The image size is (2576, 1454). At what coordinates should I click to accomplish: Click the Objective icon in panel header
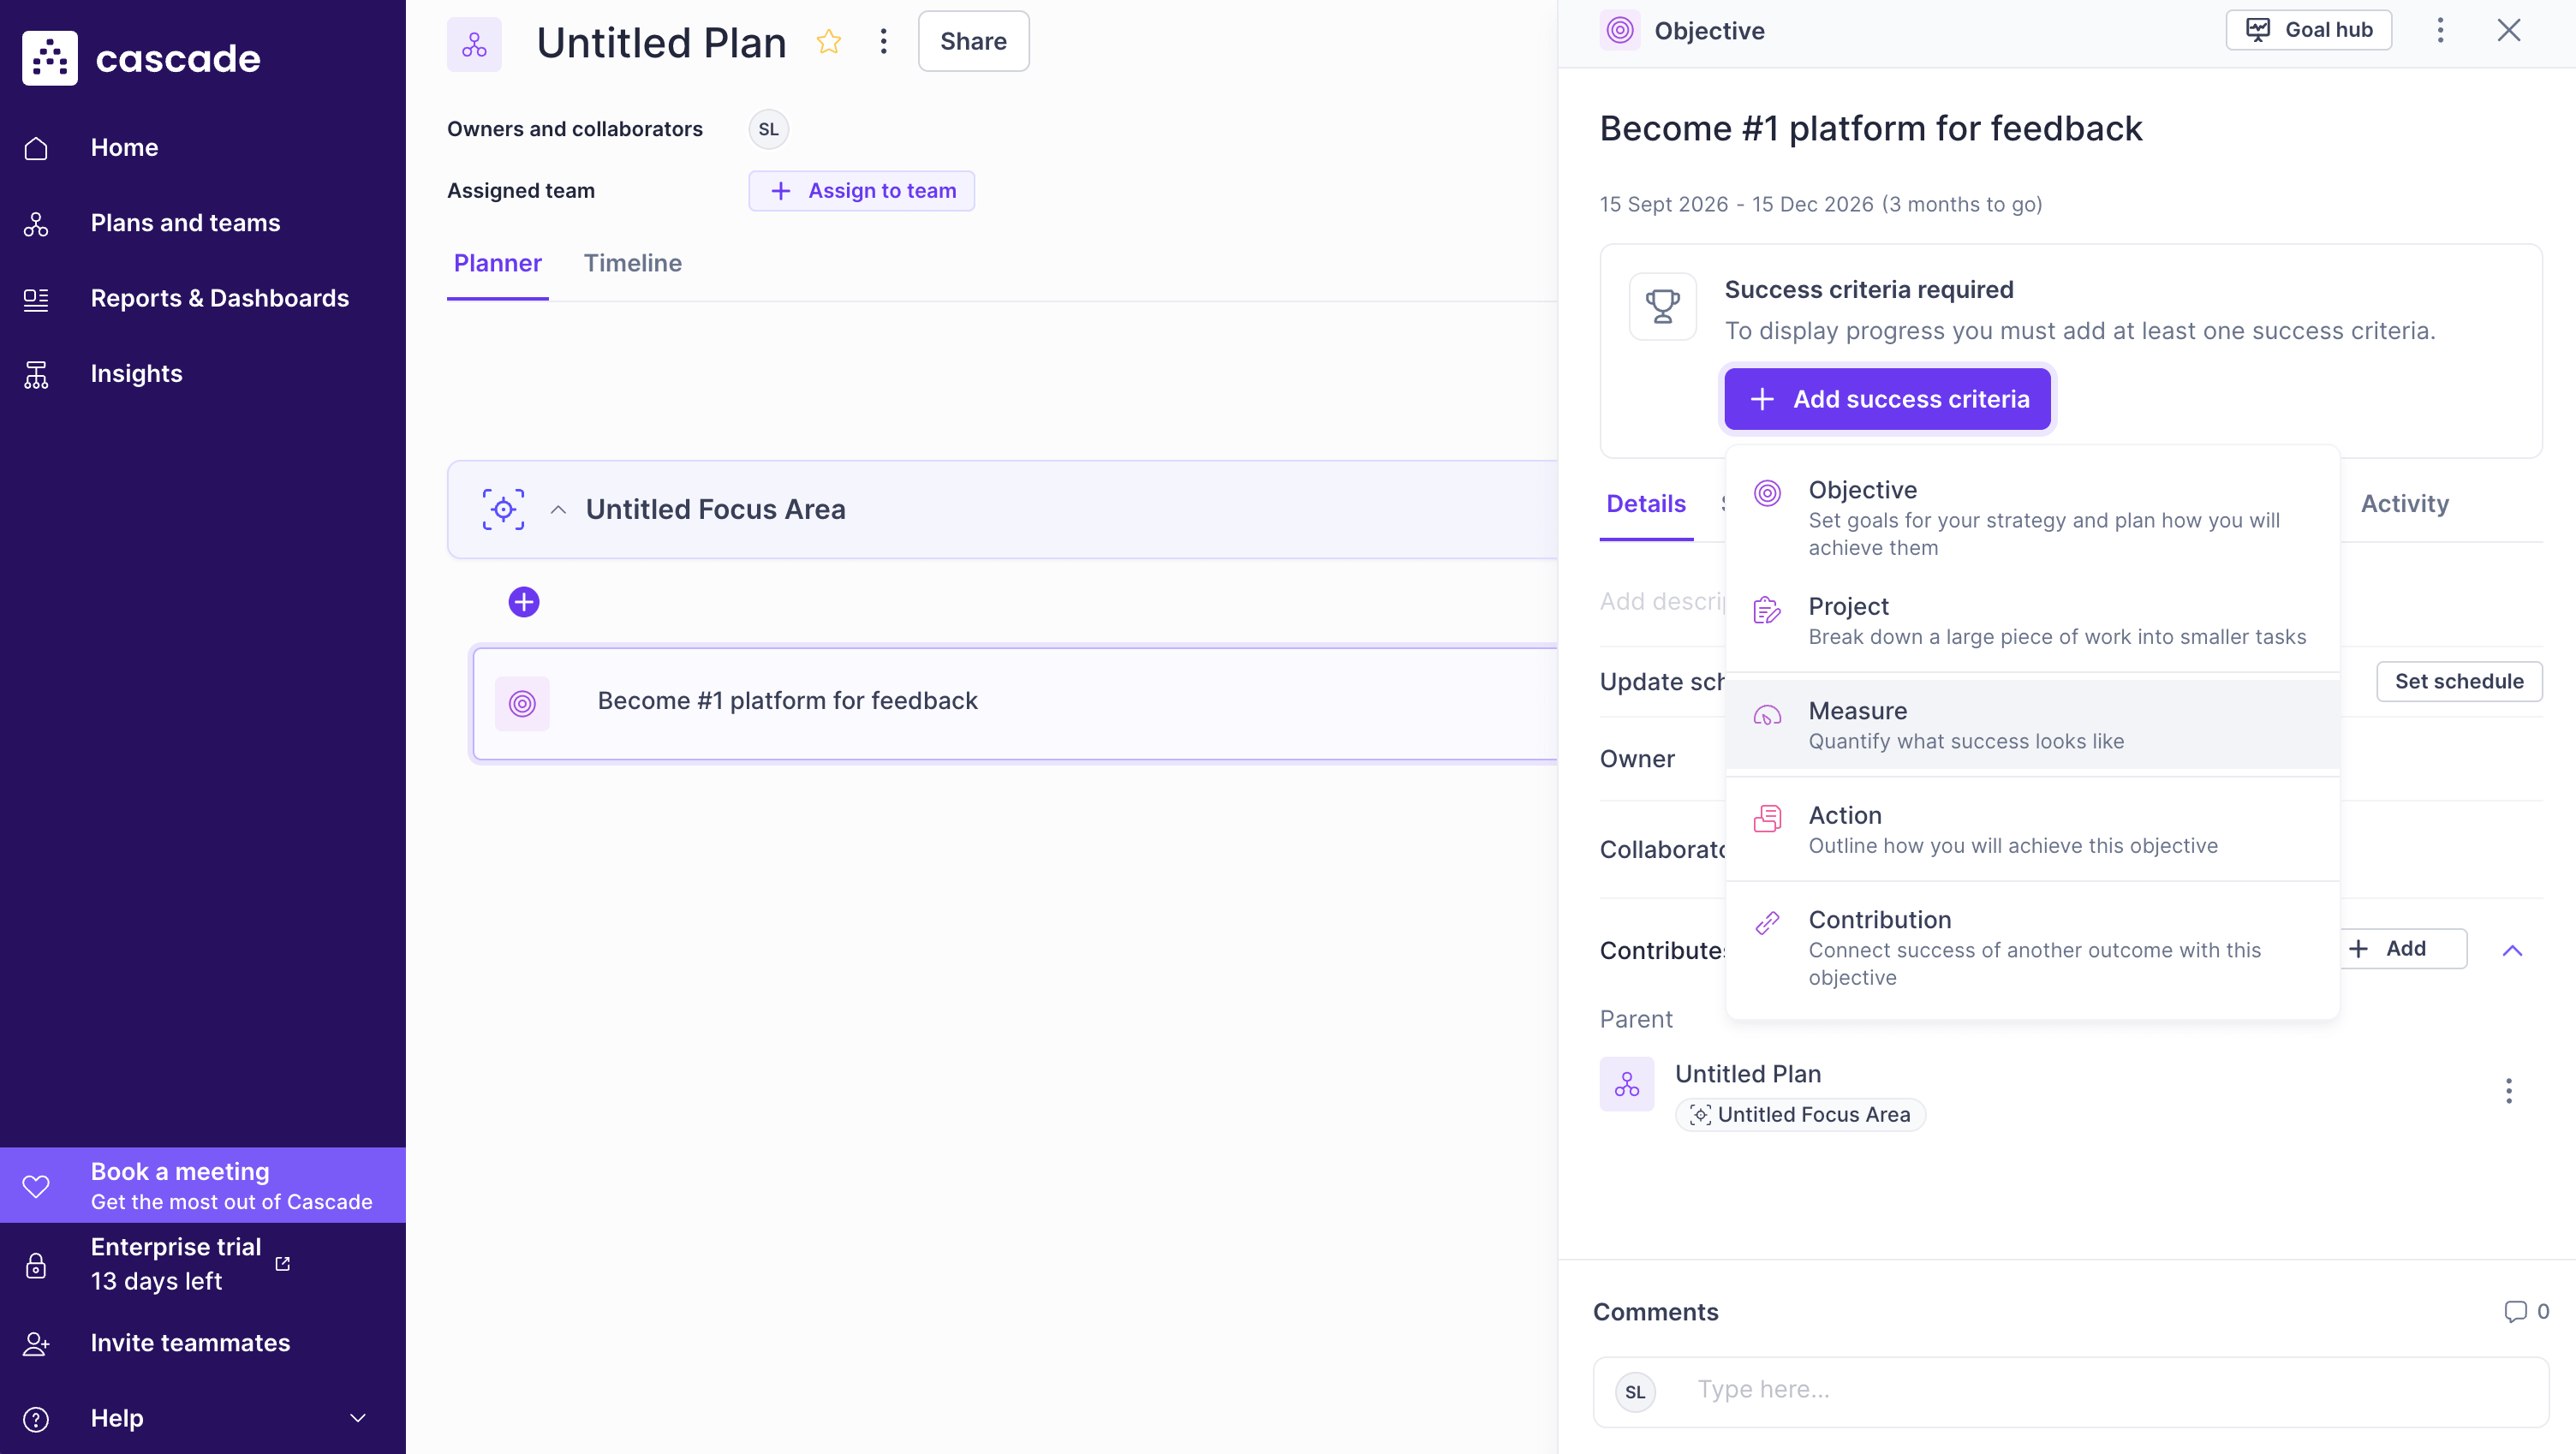click(x=1620, y=30)
